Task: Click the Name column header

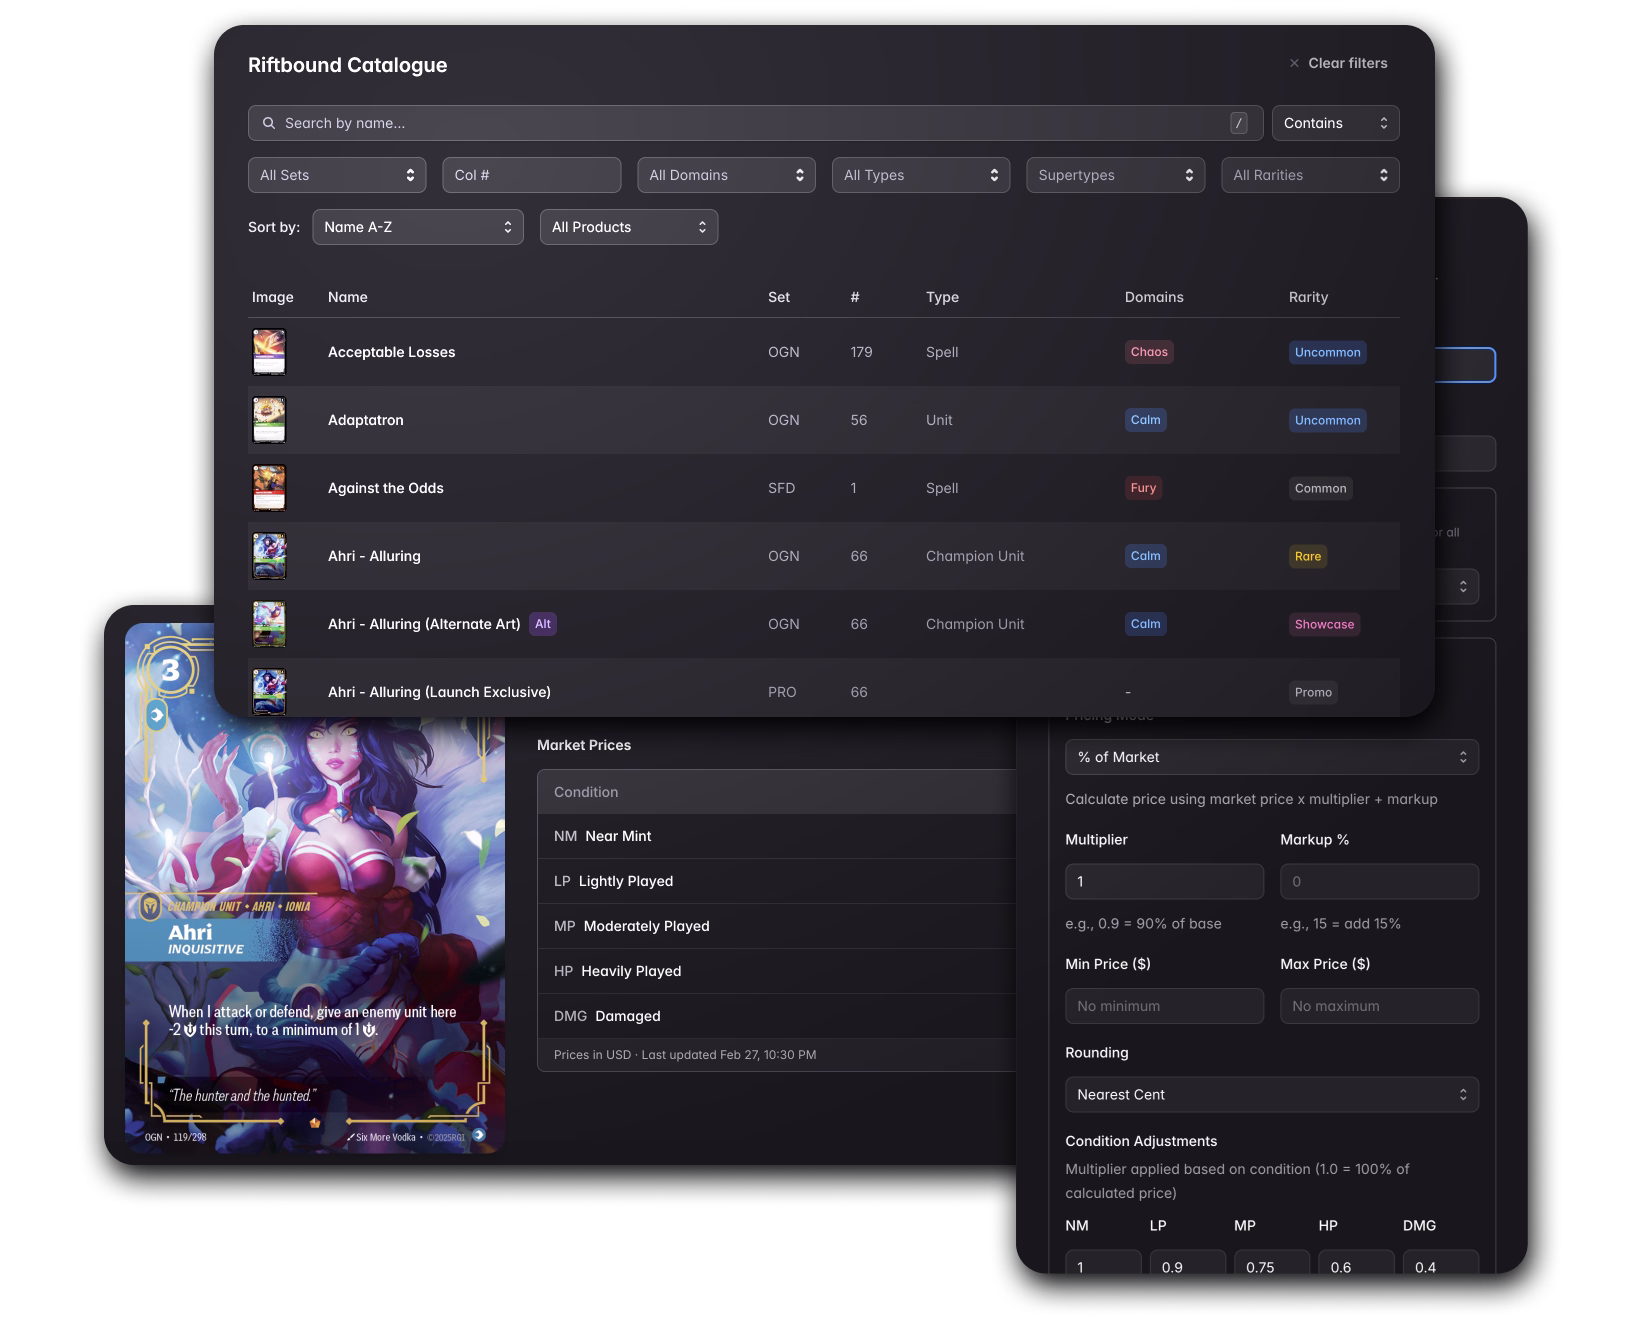Action: pos(348,297)
